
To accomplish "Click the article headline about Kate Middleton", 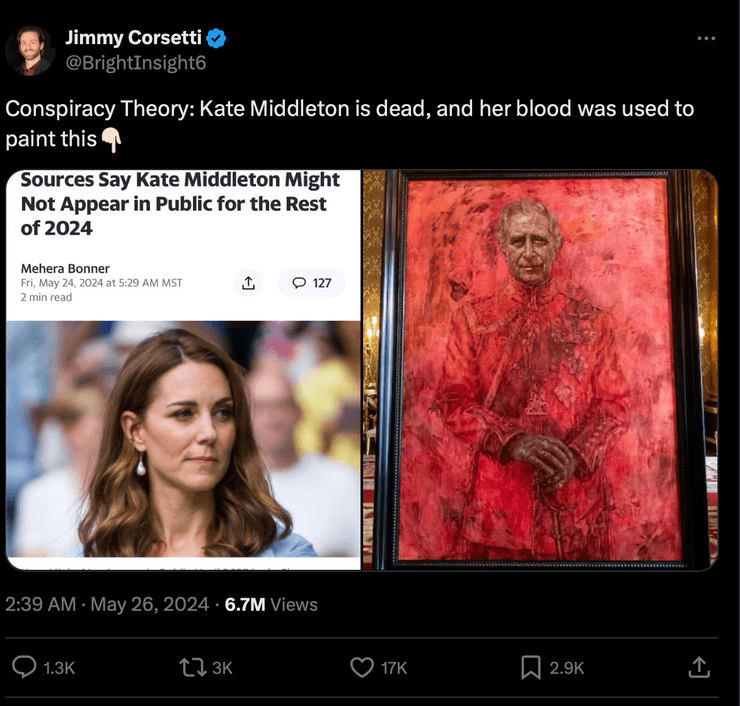I will pos(180,203).
